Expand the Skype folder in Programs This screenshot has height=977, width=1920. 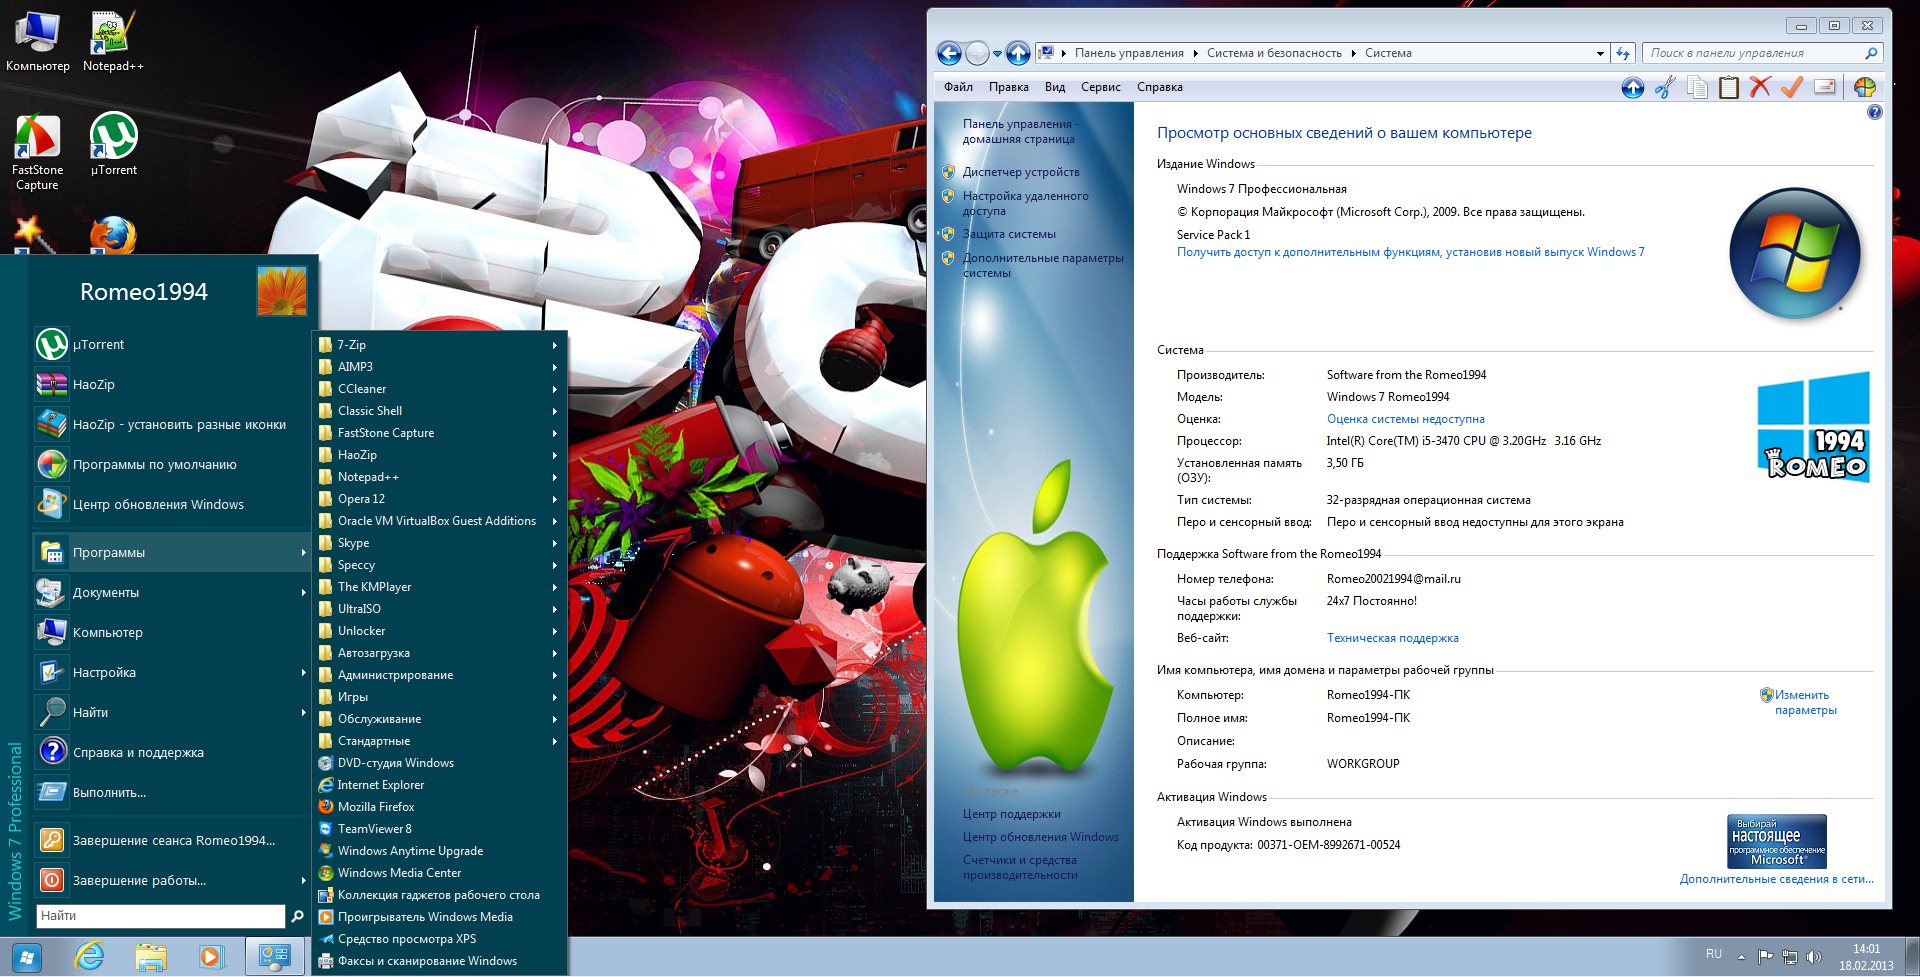[x=439, y=543]
